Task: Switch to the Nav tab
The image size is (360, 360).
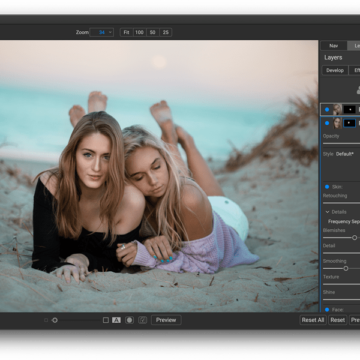Action: coord(334,46)
